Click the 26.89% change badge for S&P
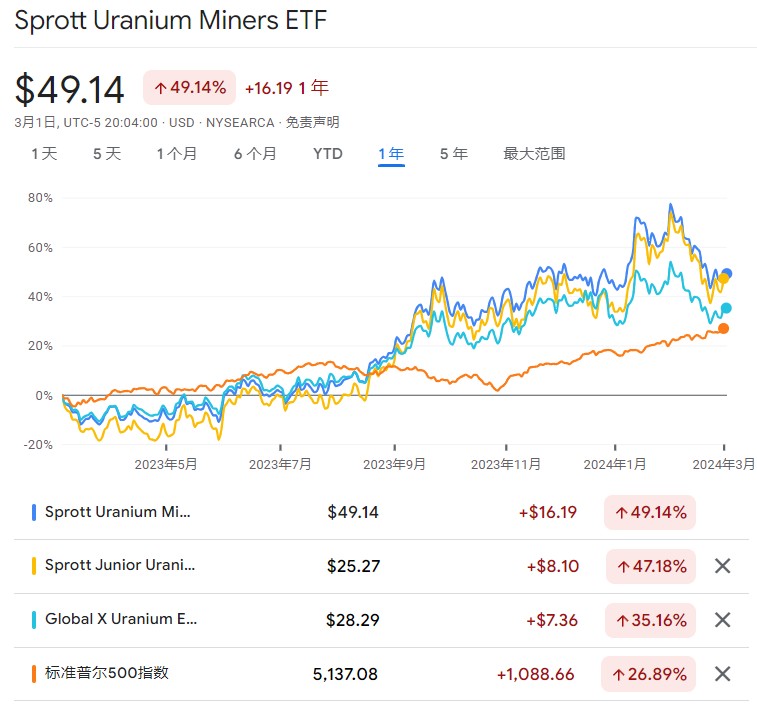The height and width of the screenshot is (706, 757). [650, 674]
